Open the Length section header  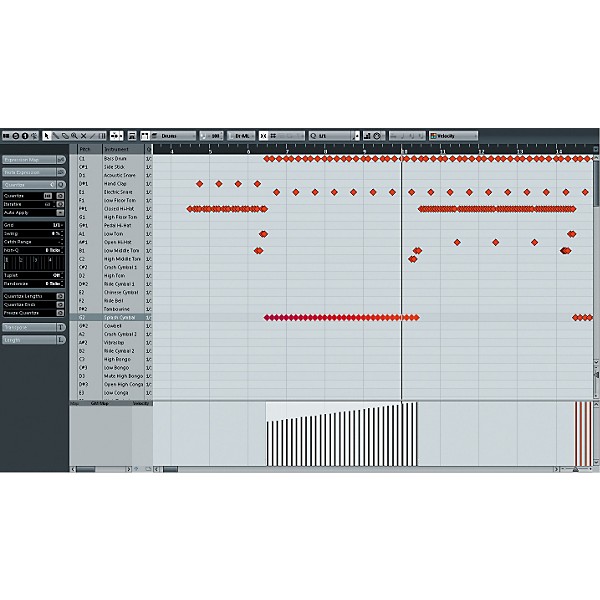pos(29,340)
